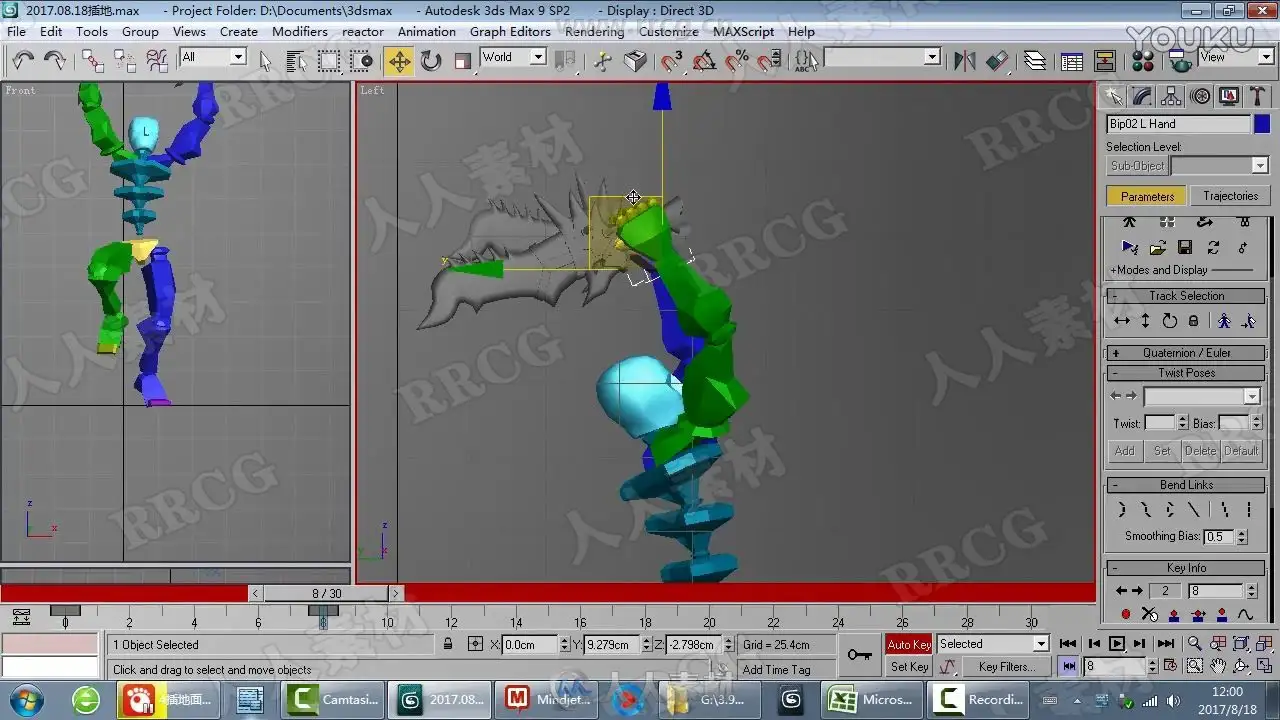This screenshot has height=720, width=1280.
Task: Select the Pan View hand tool
Action: 1218,666
